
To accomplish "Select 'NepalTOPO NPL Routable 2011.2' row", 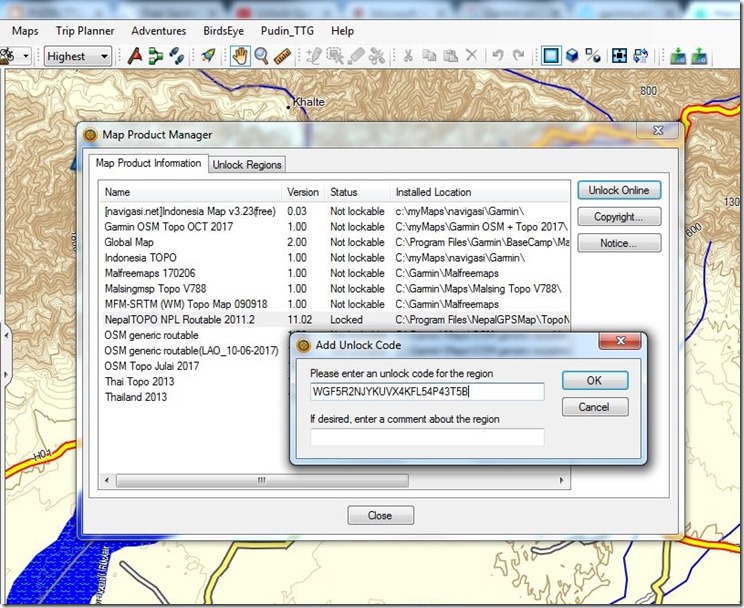I will (335, 319).
